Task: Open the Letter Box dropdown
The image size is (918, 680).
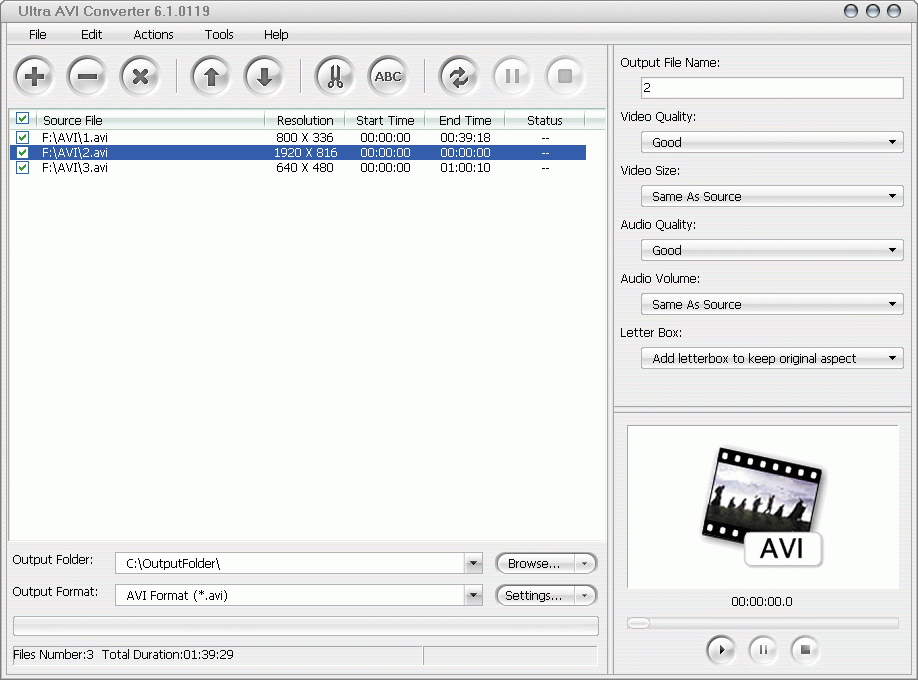Action: pyautogui.click(x=772, y=358)
